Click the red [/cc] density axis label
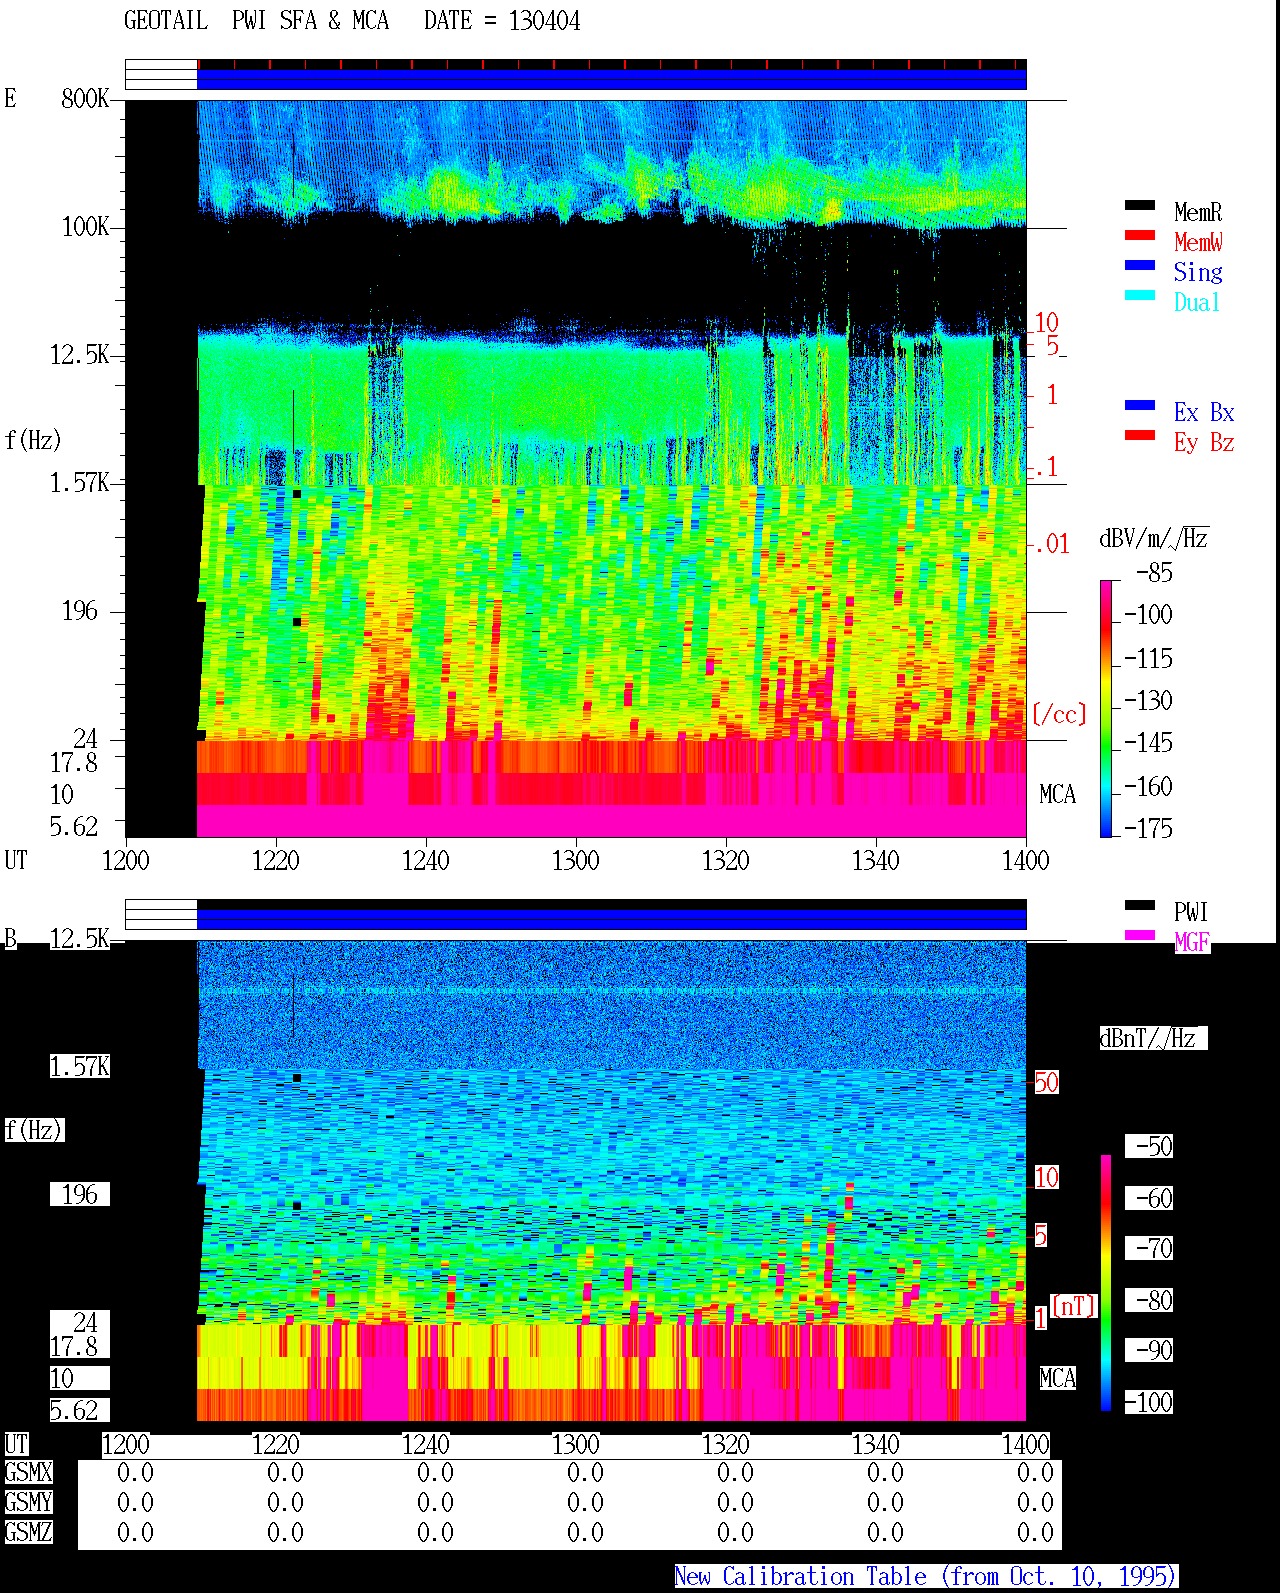The width and height of the screenshot is (1280, 1593). pyautogui.click(x=1059, y=714)
